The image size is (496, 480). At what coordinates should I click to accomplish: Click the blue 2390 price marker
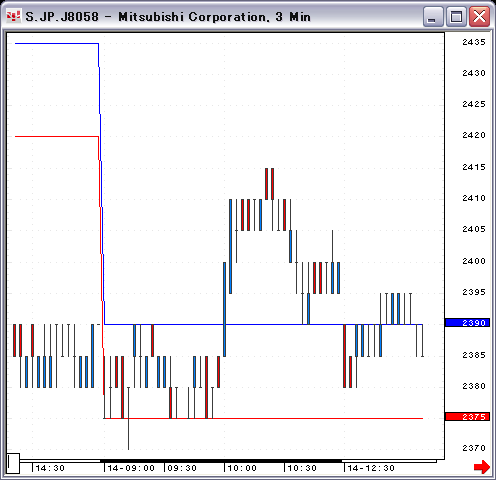pyautogui.click(x=467, y=323)
